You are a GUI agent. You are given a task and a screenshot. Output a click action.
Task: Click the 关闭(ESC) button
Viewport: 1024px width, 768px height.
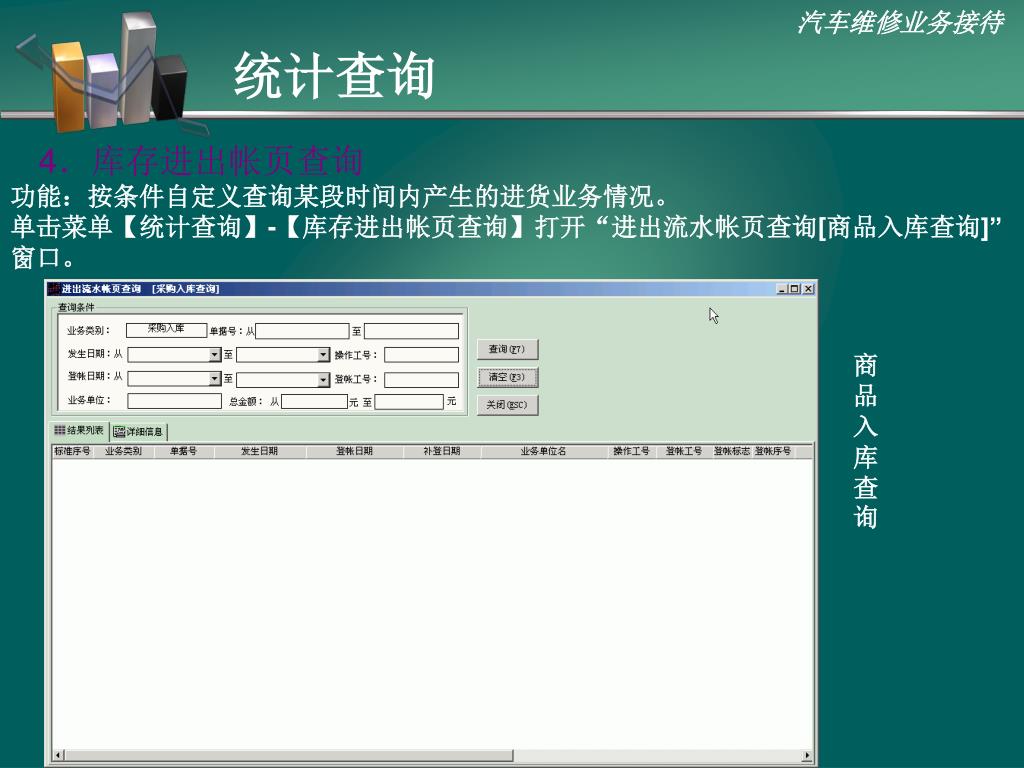[x=507, y=405]
